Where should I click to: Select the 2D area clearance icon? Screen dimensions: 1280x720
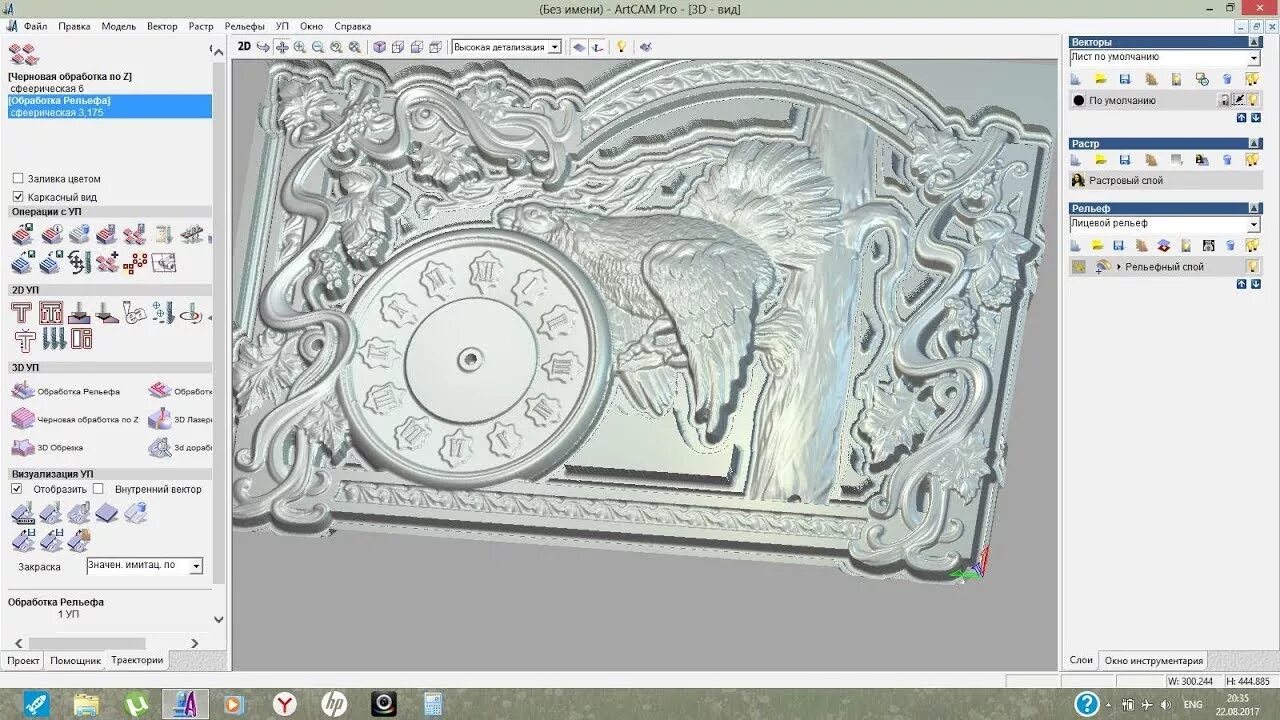pyautogui.click(x=51, y=313)
